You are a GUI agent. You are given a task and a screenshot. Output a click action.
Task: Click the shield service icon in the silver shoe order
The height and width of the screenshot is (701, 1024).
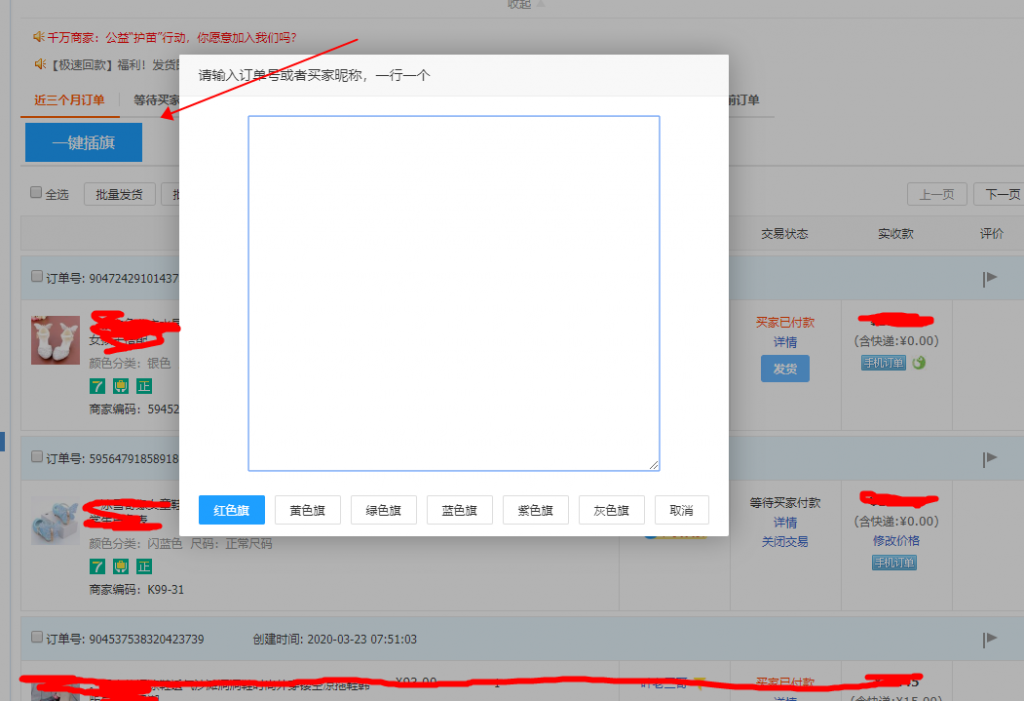(x=121, y=387)
